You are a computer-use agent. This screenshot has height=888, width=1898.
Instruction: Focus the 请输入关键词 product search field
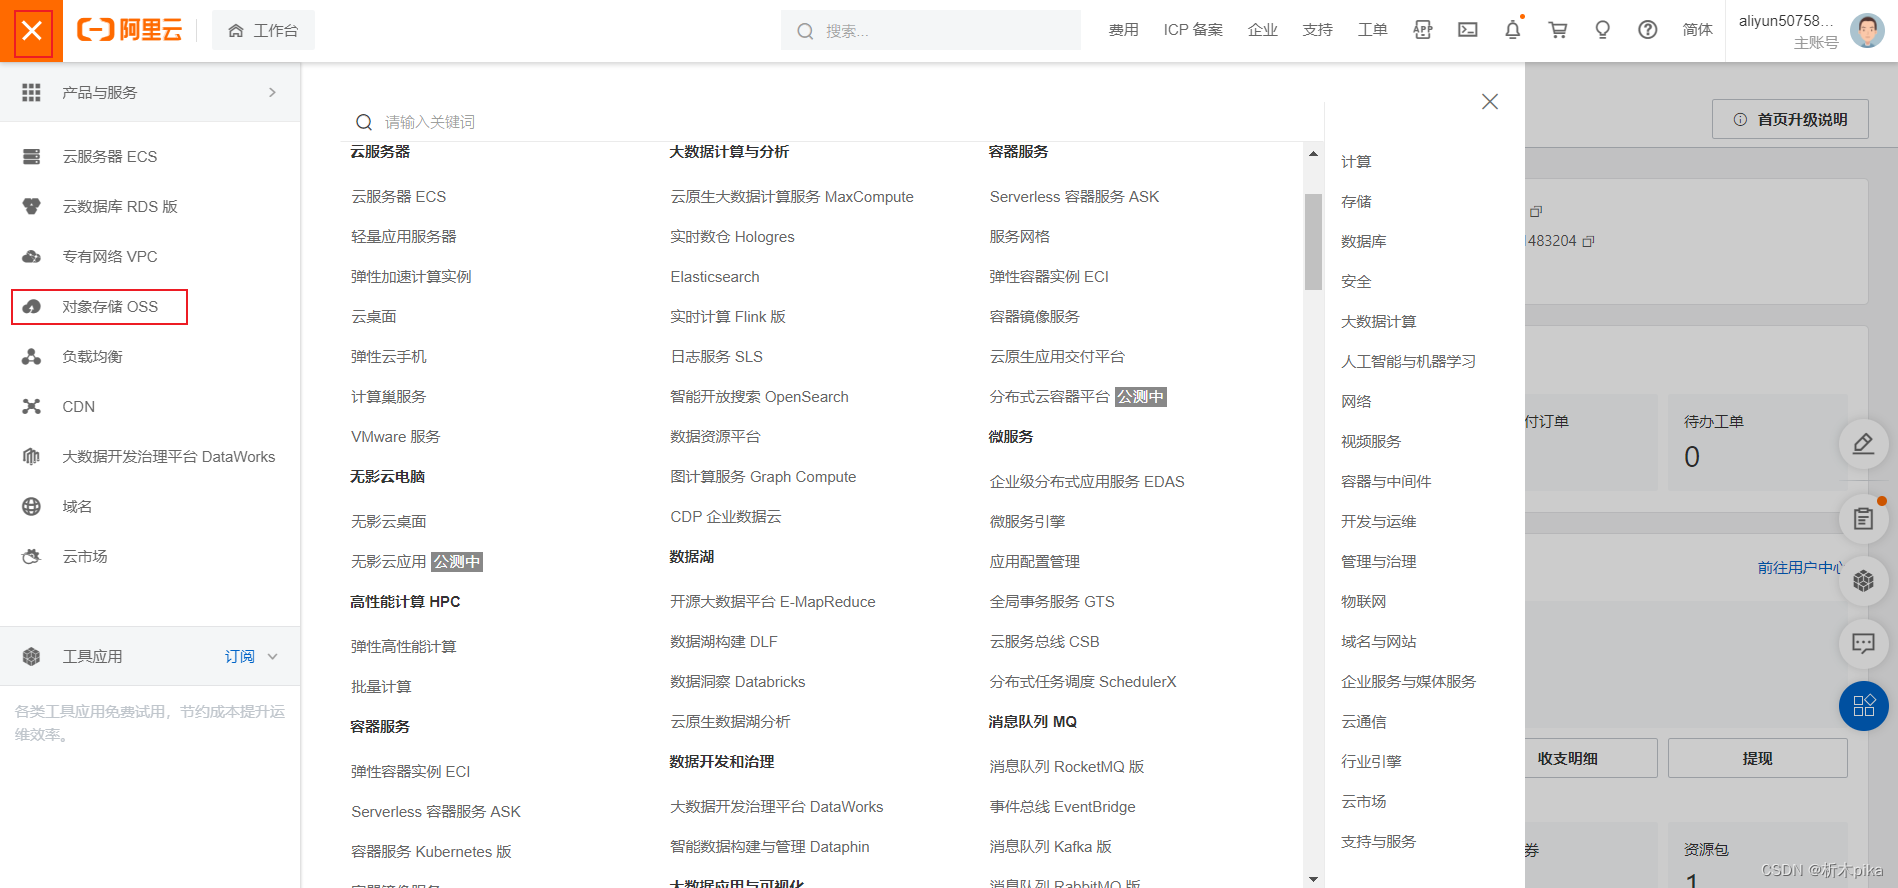(830, 122)
